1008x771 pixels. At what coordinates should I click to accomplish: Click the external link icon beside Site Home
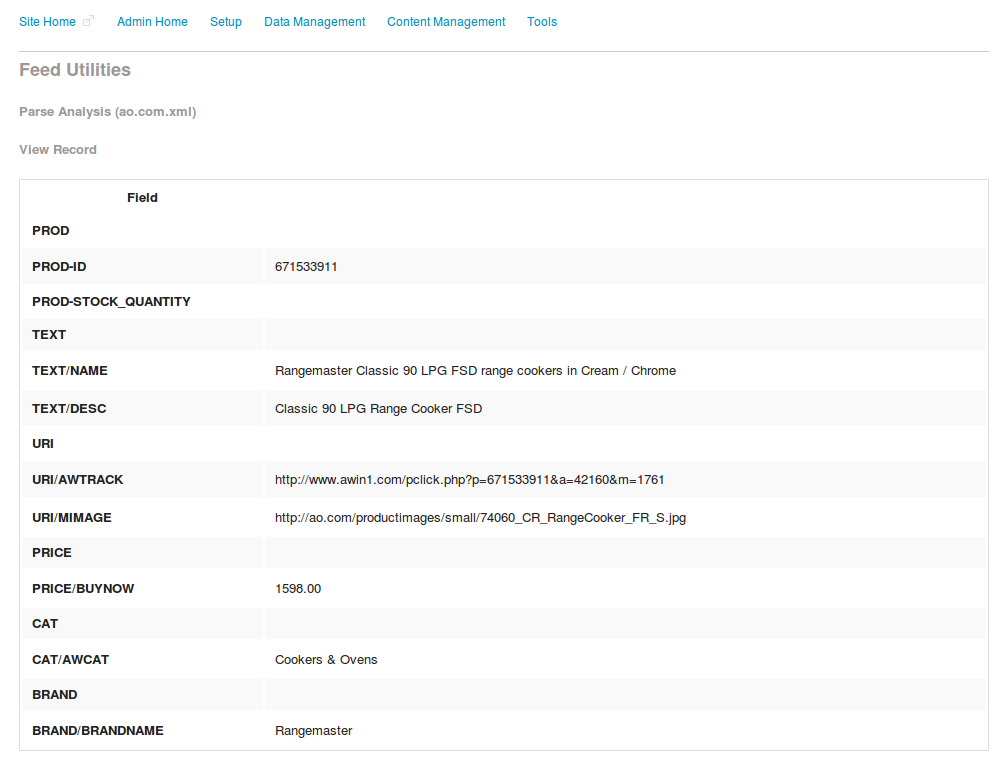tap(89, 21)
